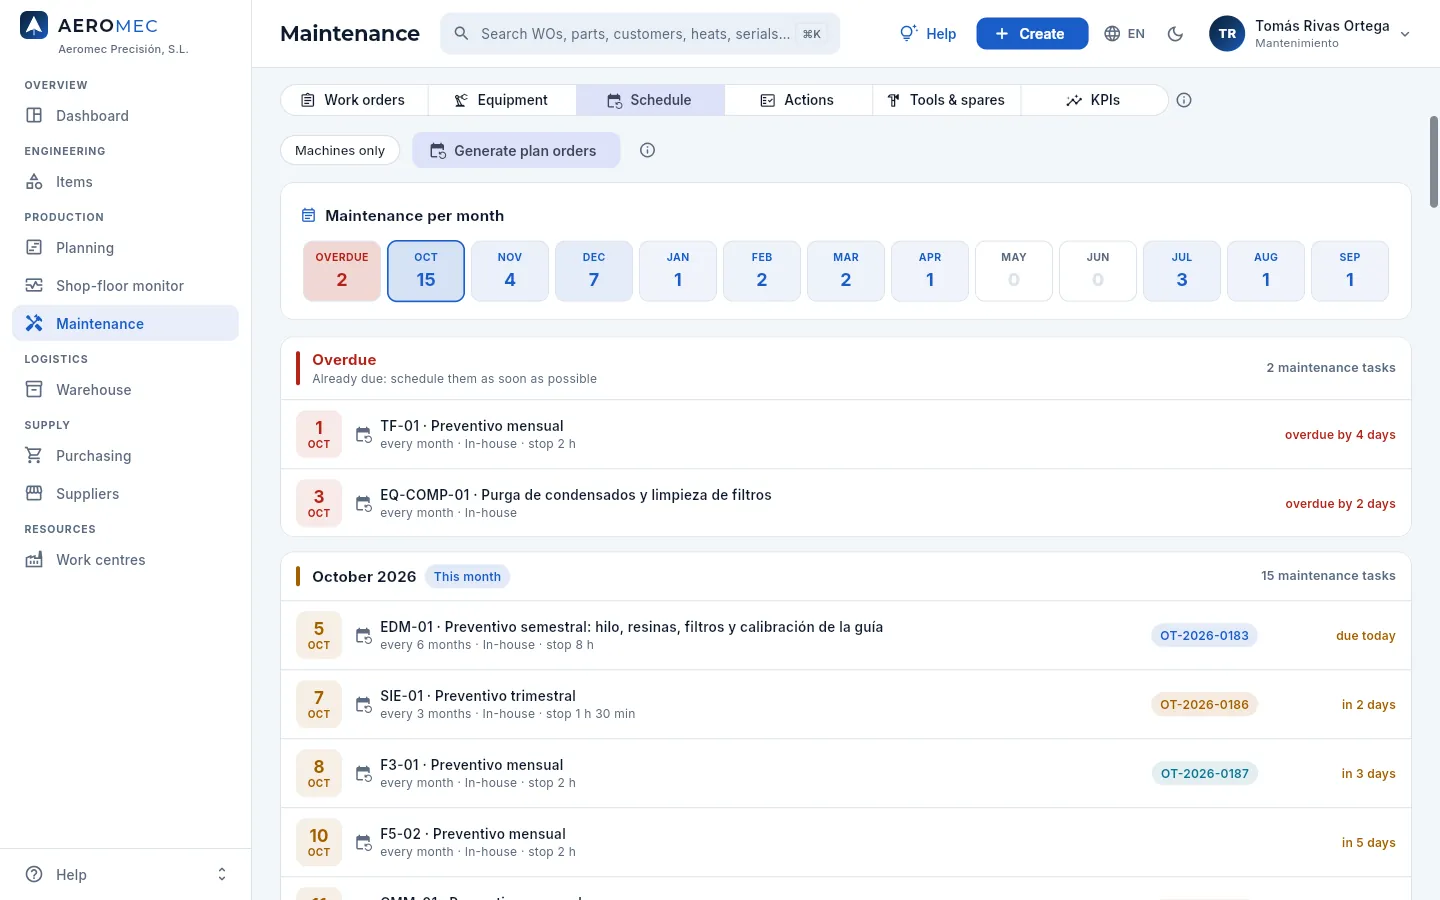Viewport: 1440px width, 900px height.
Task: Click the Aeromec logo icon
Action: (x=34, y=26)
